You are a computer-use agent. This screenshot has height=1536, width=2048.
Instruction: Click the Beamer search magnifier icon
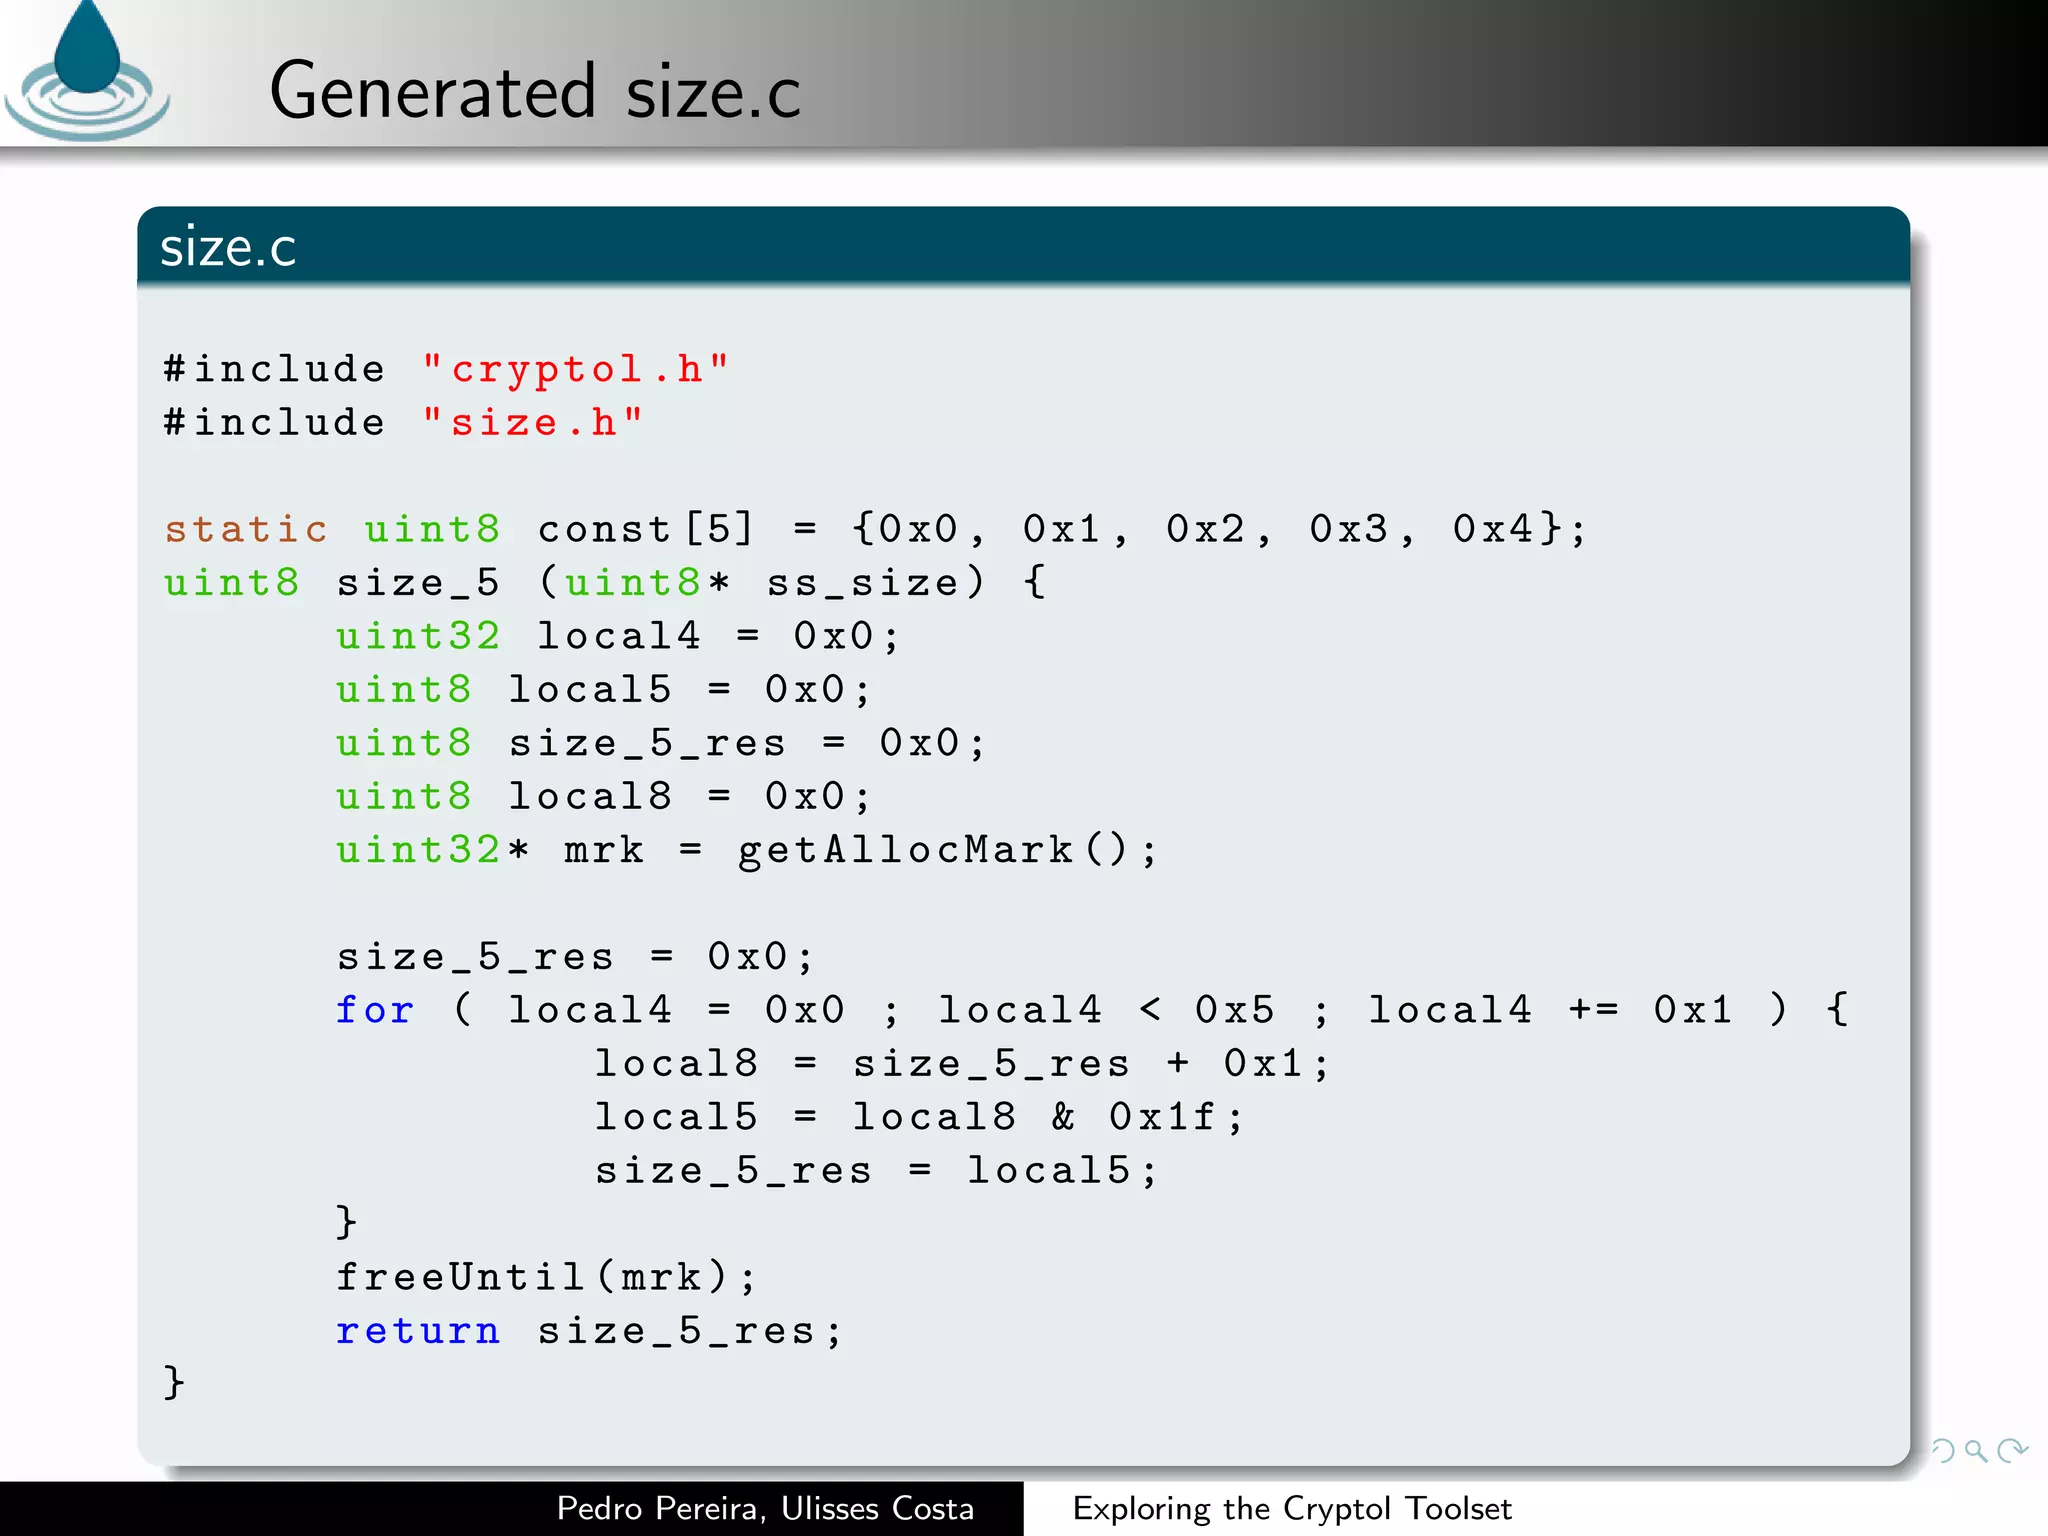point(1976,1450)
